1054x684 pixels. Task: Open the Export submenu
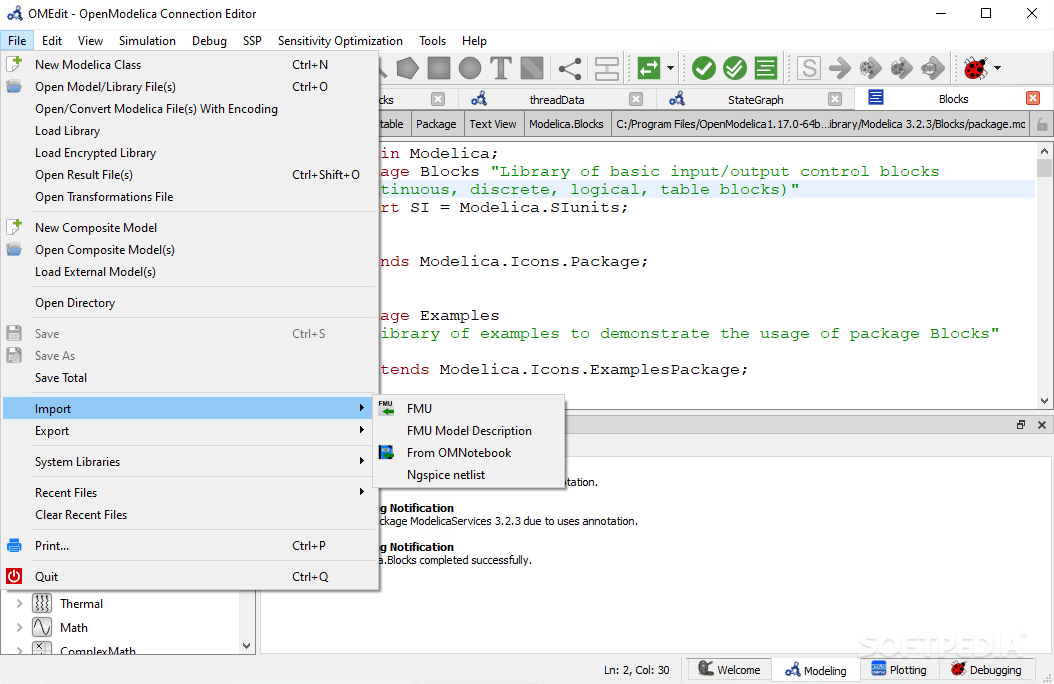(x=188, y=431)
